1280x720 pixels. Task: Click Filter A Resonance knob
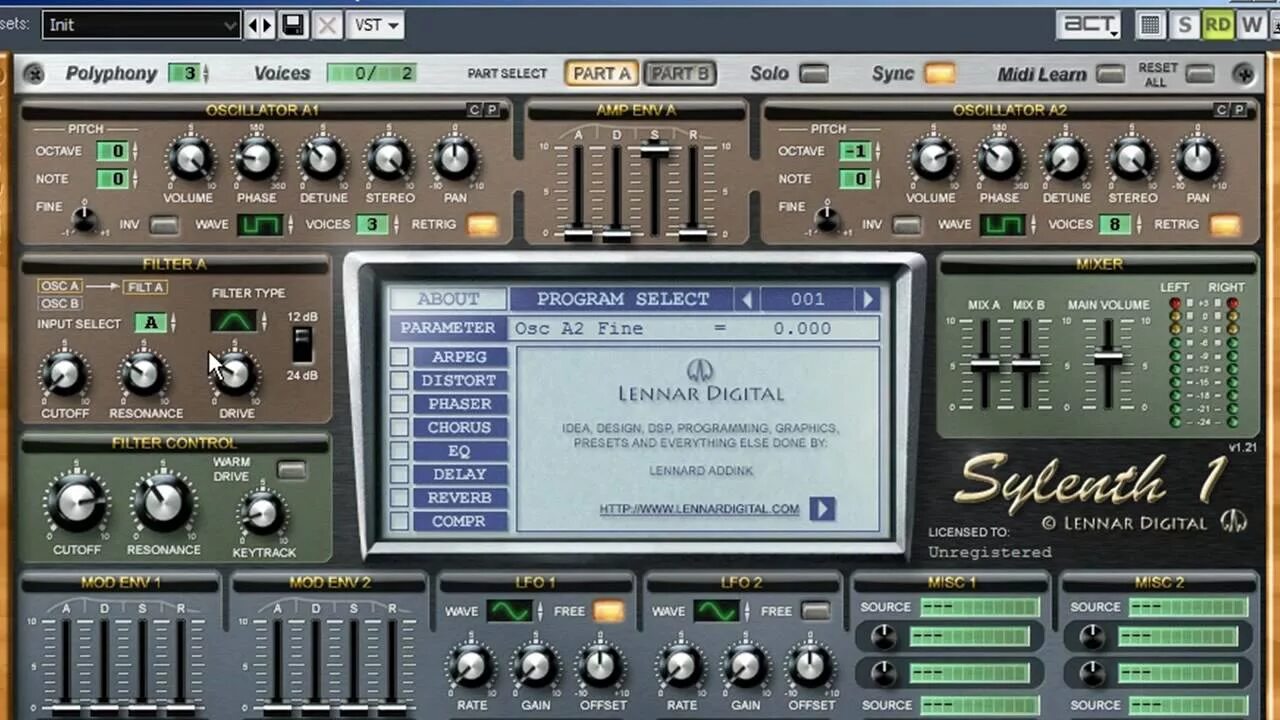coord(144,374)
